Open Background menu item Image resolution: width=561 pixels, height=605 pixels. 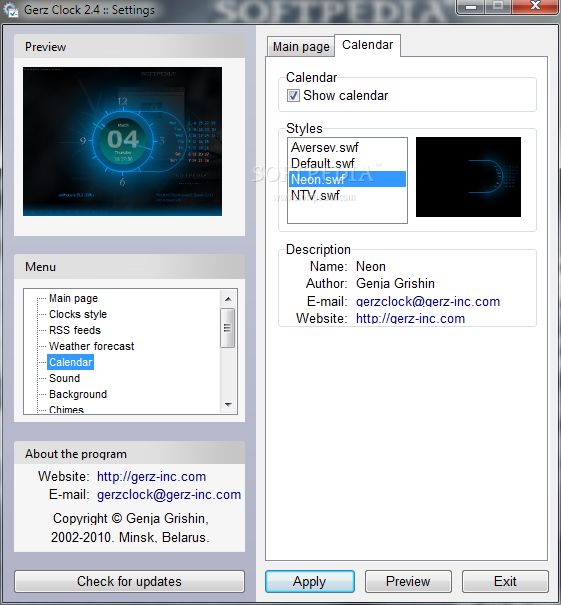point(78,394)
